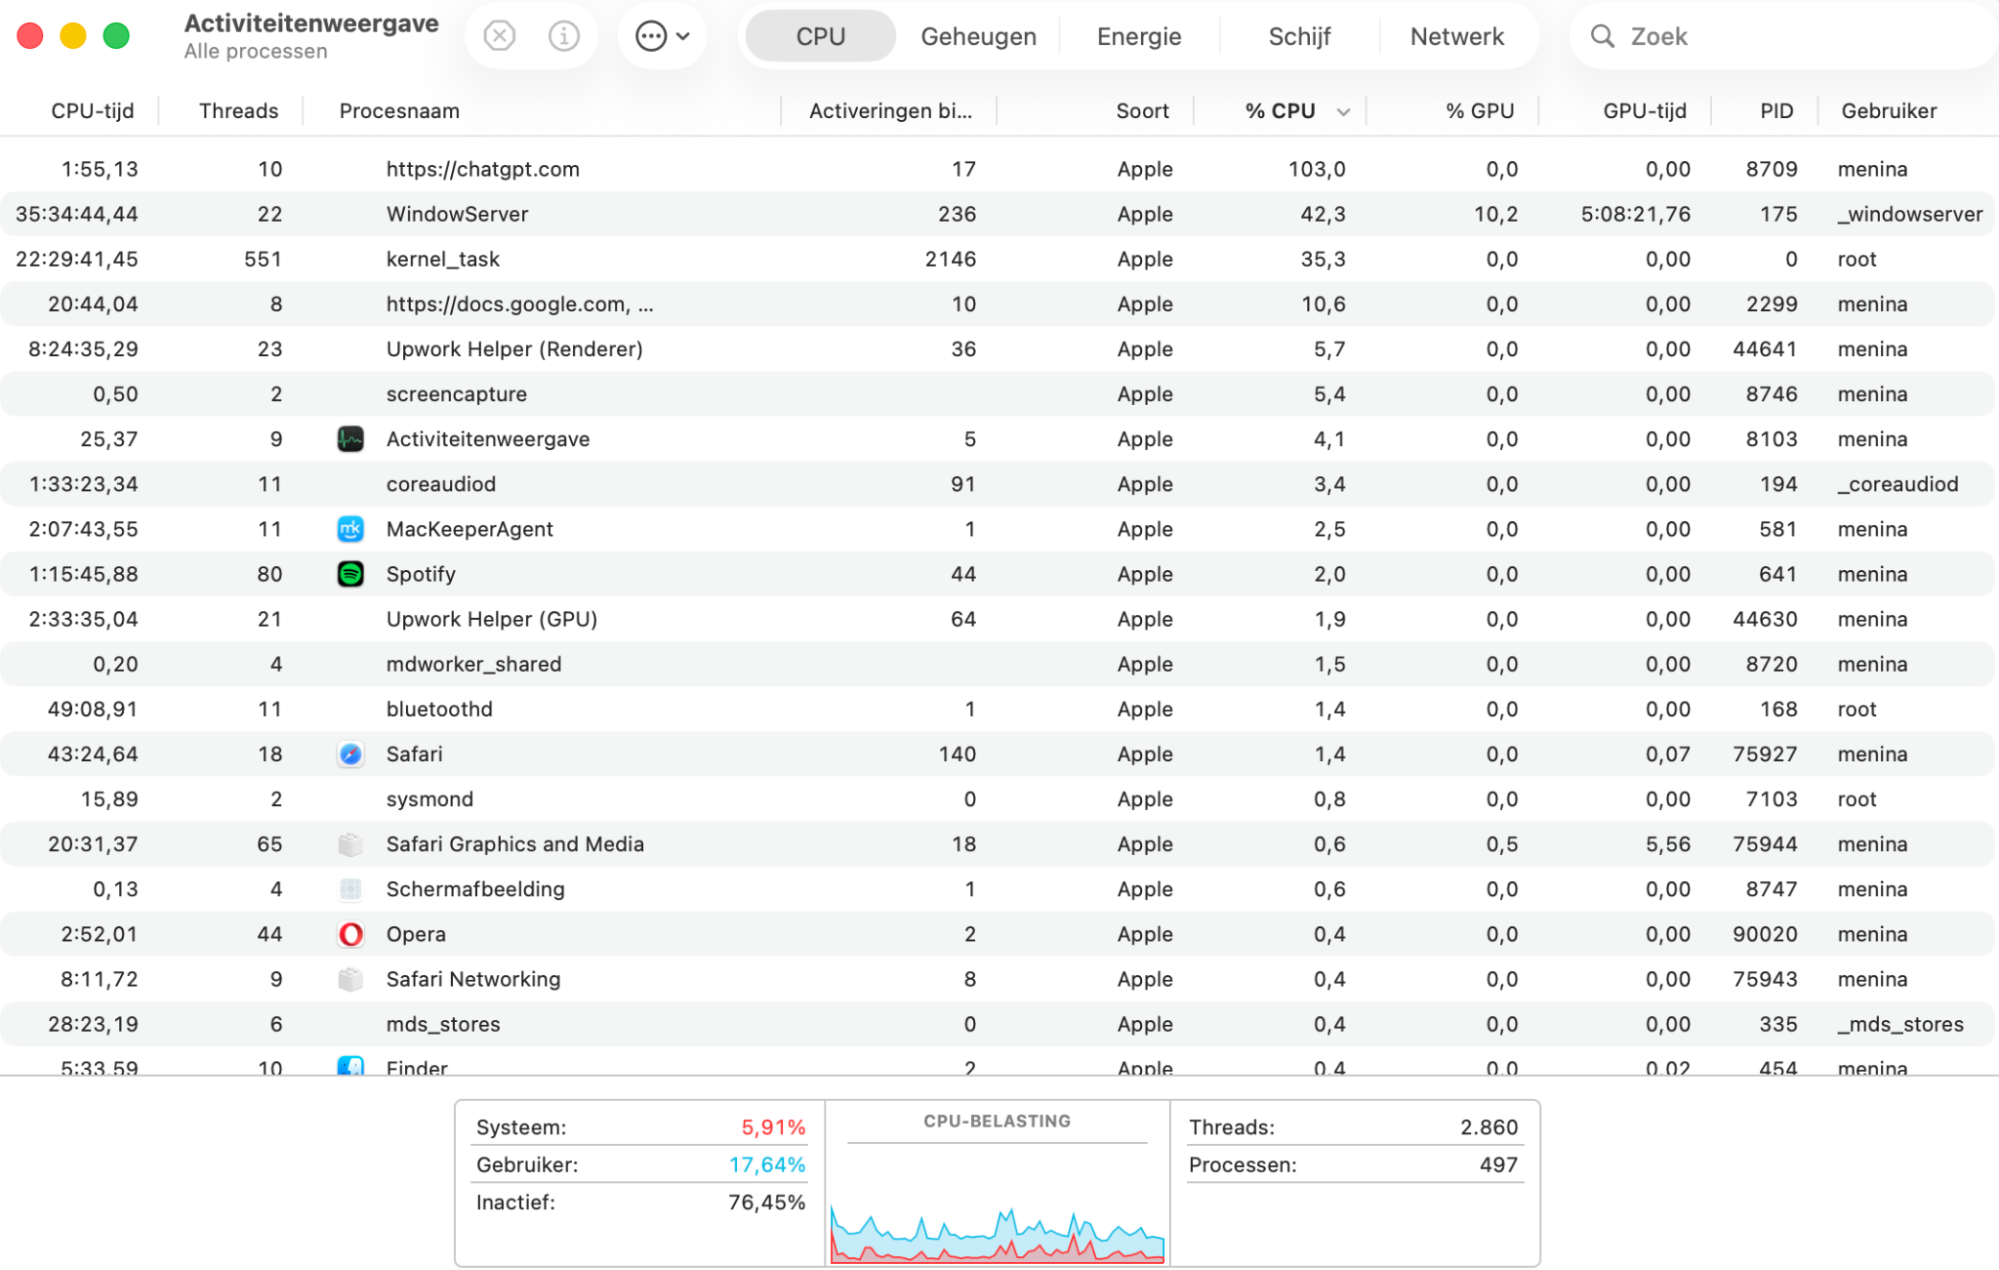Viewport: 1999px width, 1270px height.
Task: Toggle % CPU sort direction chevron
Action: point(1343,112)
